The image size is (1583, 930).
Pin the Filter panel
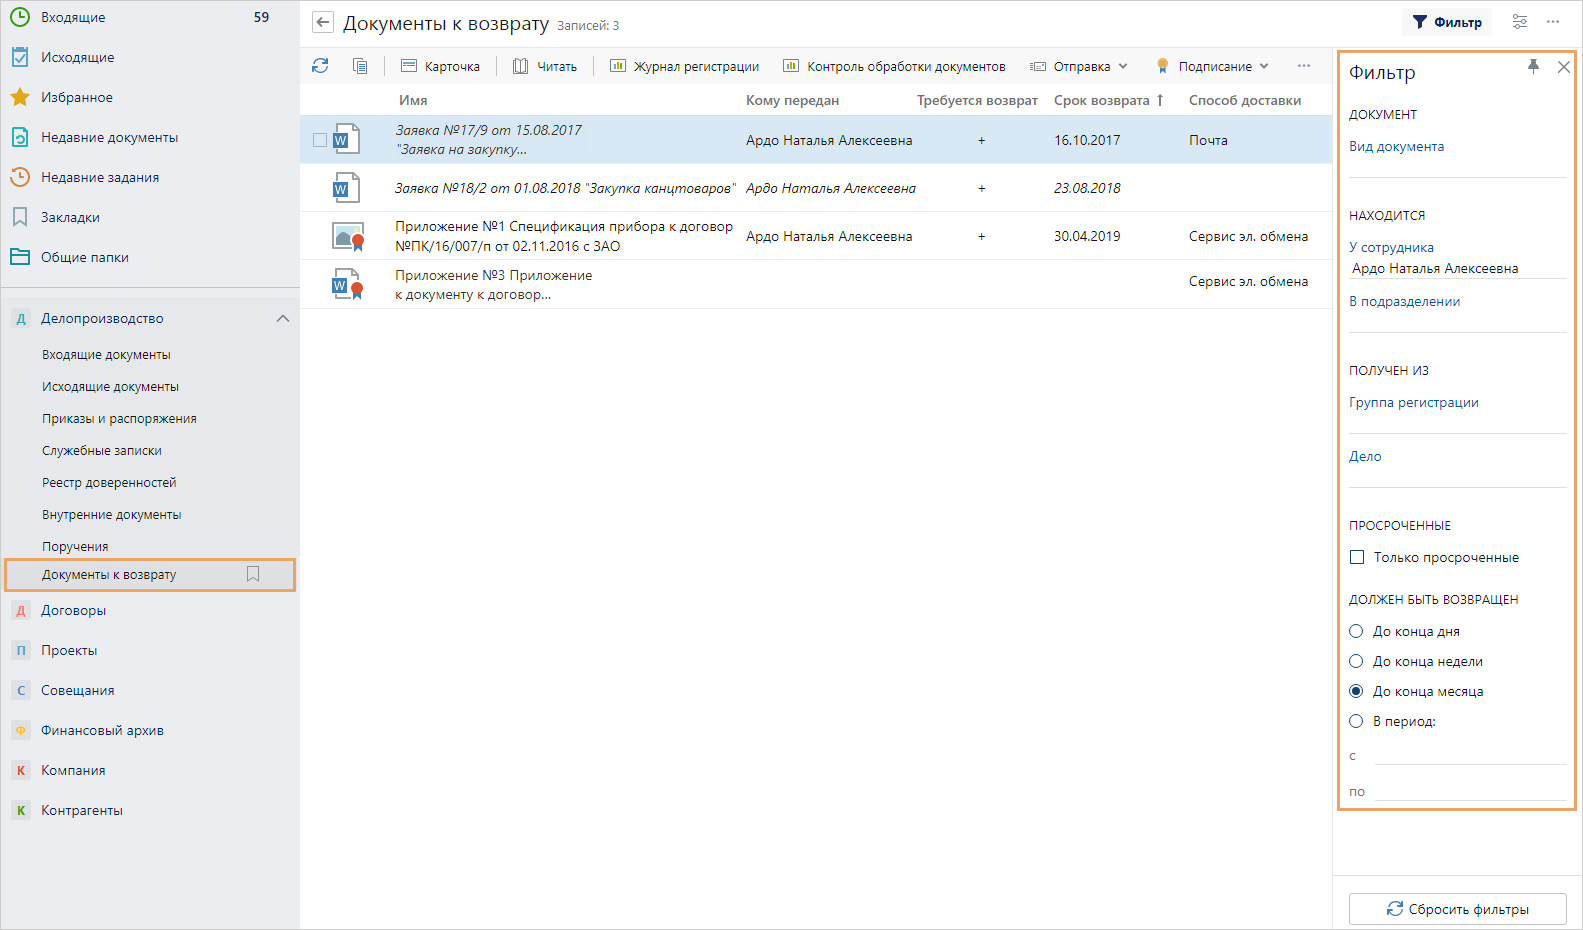pyautogui.click(x=1533, y=67)
